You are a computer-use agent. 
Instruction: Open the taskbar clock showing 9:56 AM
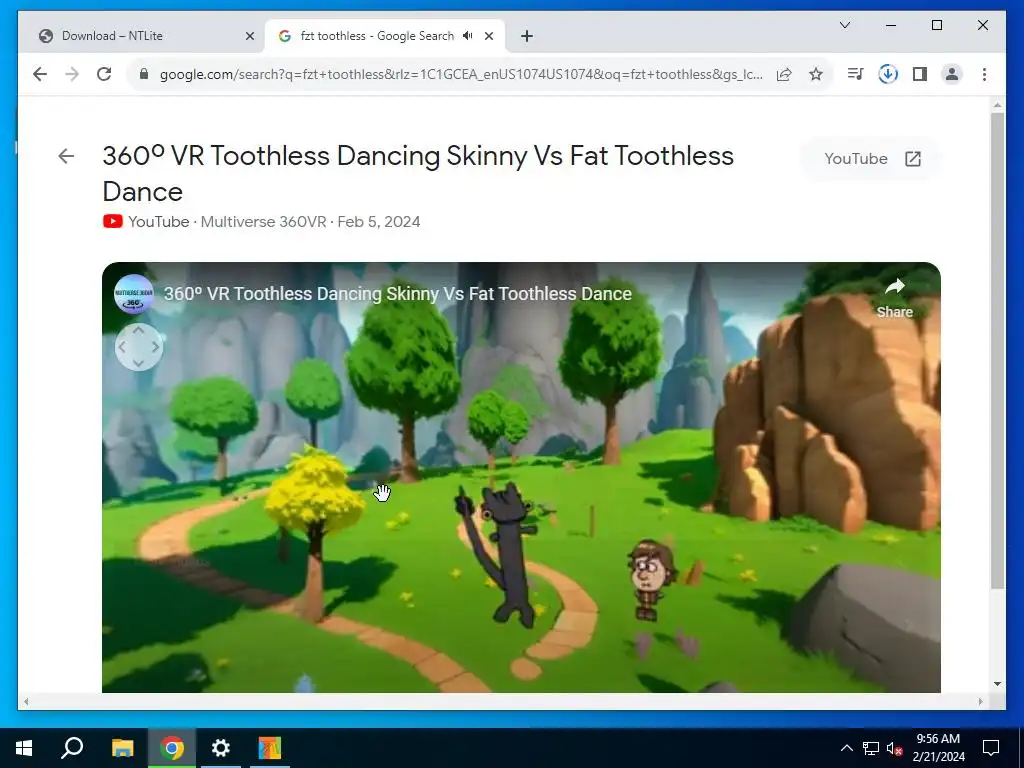(938, 748)
